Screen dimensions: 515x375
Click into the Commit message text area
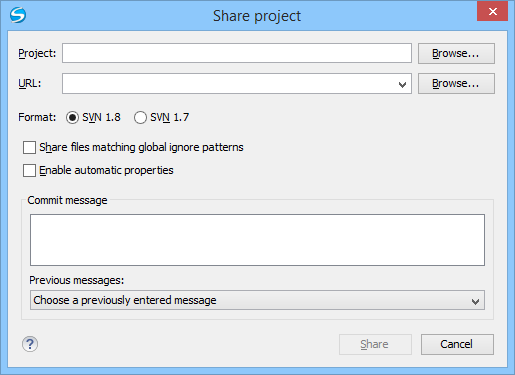pyautogui.click(x=257, y=240)
